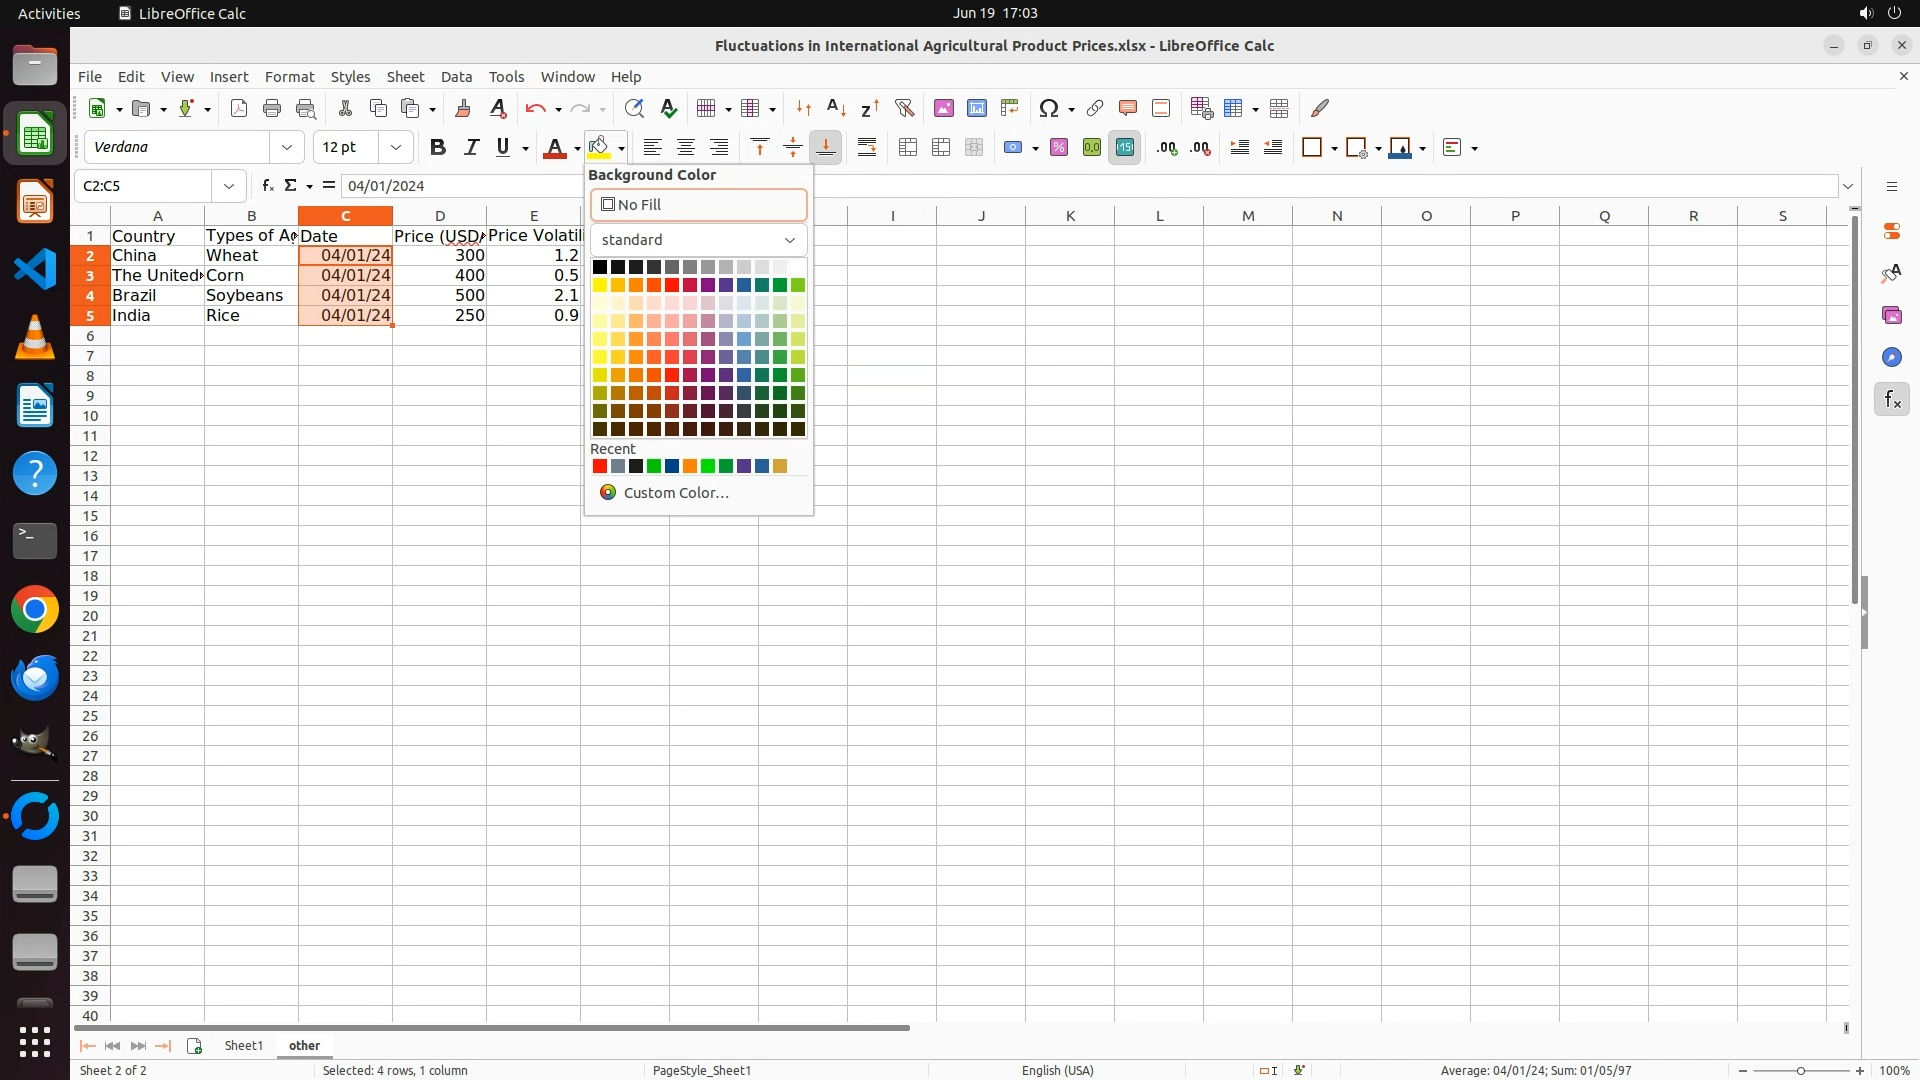The width and height of the screenshot is (1920, 1080).
Task: Pick the red swatch in Recent colors
Action: click(x=600, y=466)
